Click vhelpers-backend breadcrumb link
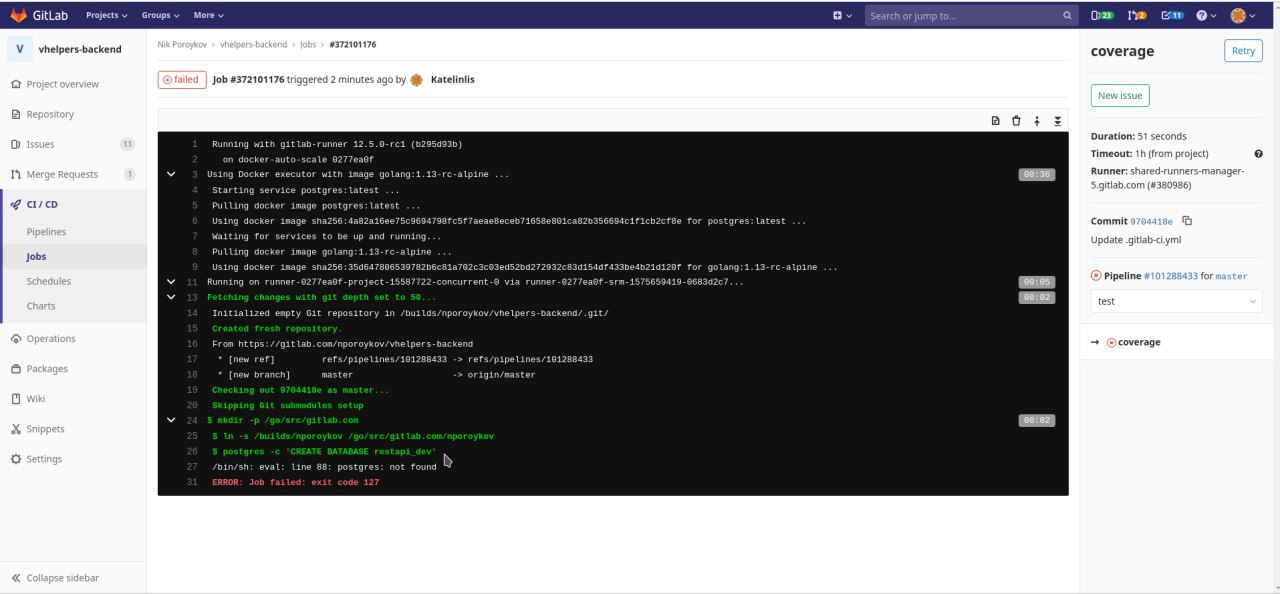The width and height of the screenshot is (1280, 594). (x=253, y=45)
